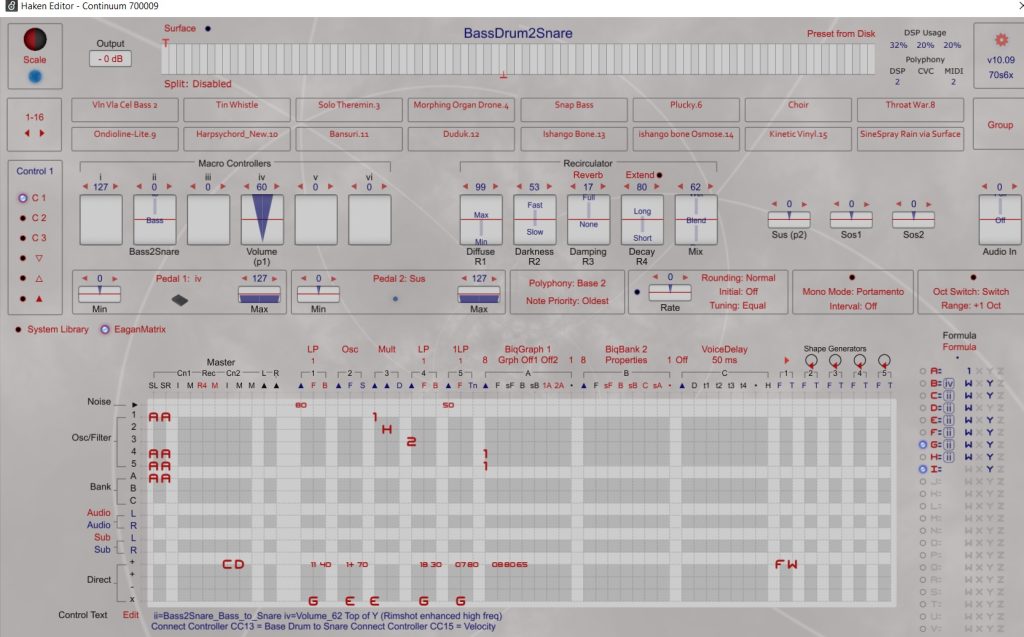This screenshot has width=1024, height=637.
Task: Load preset Kinetic Vinyl.15
Action: point(798,139)
